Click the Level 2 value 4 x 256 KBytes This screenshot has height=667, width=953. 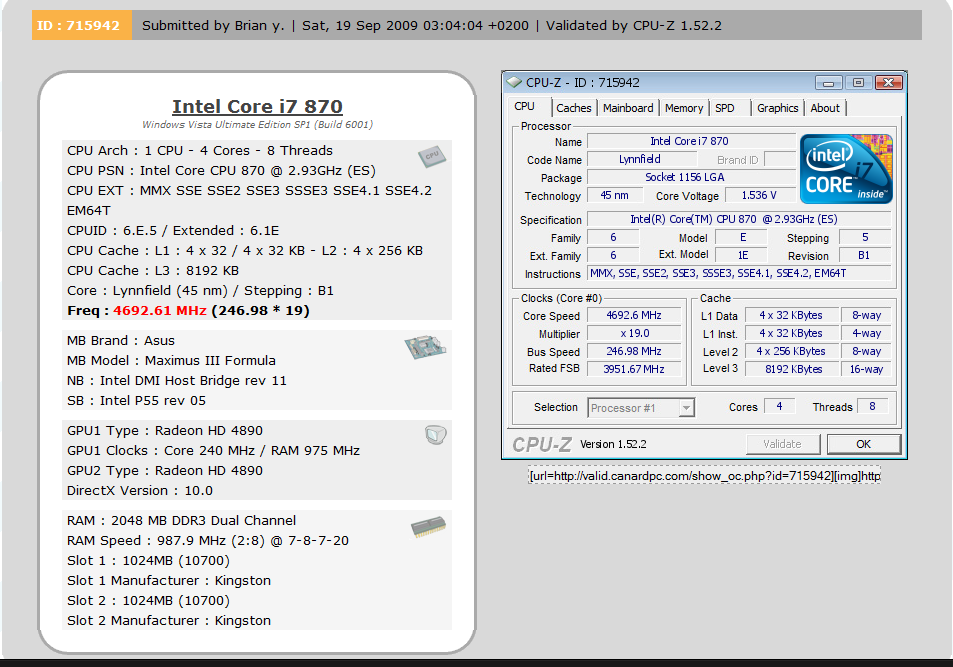coord(791,351)
